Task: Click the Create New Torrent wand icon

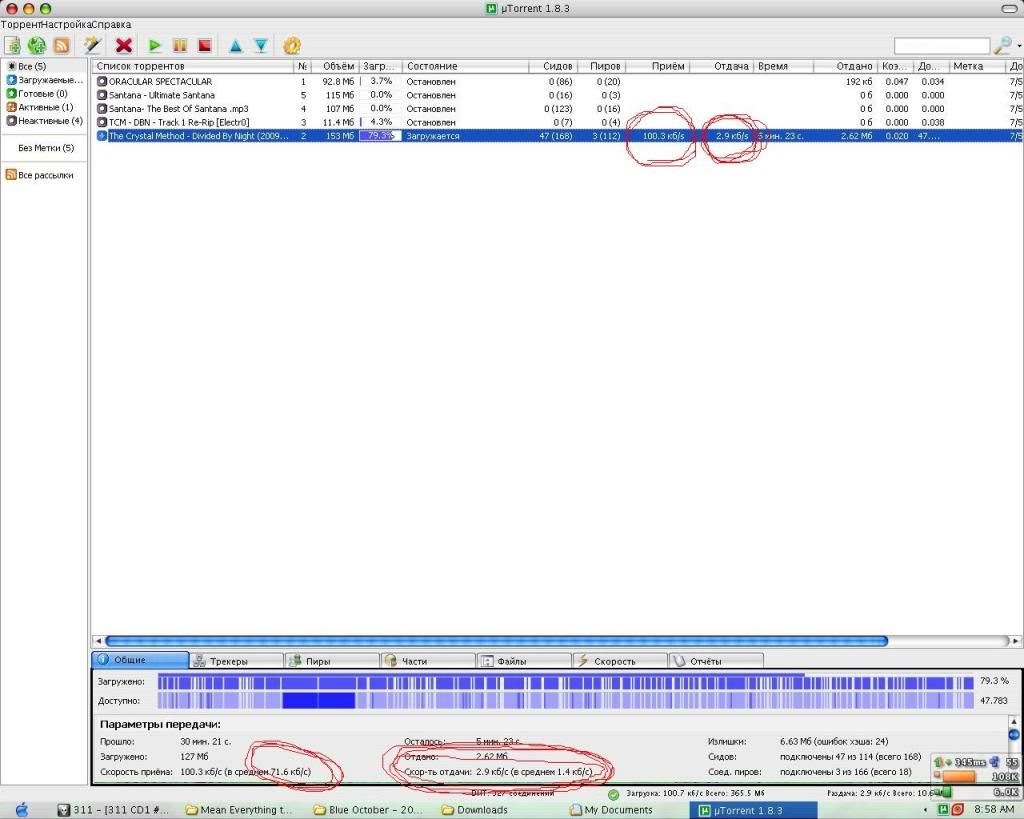Action: 92,45
